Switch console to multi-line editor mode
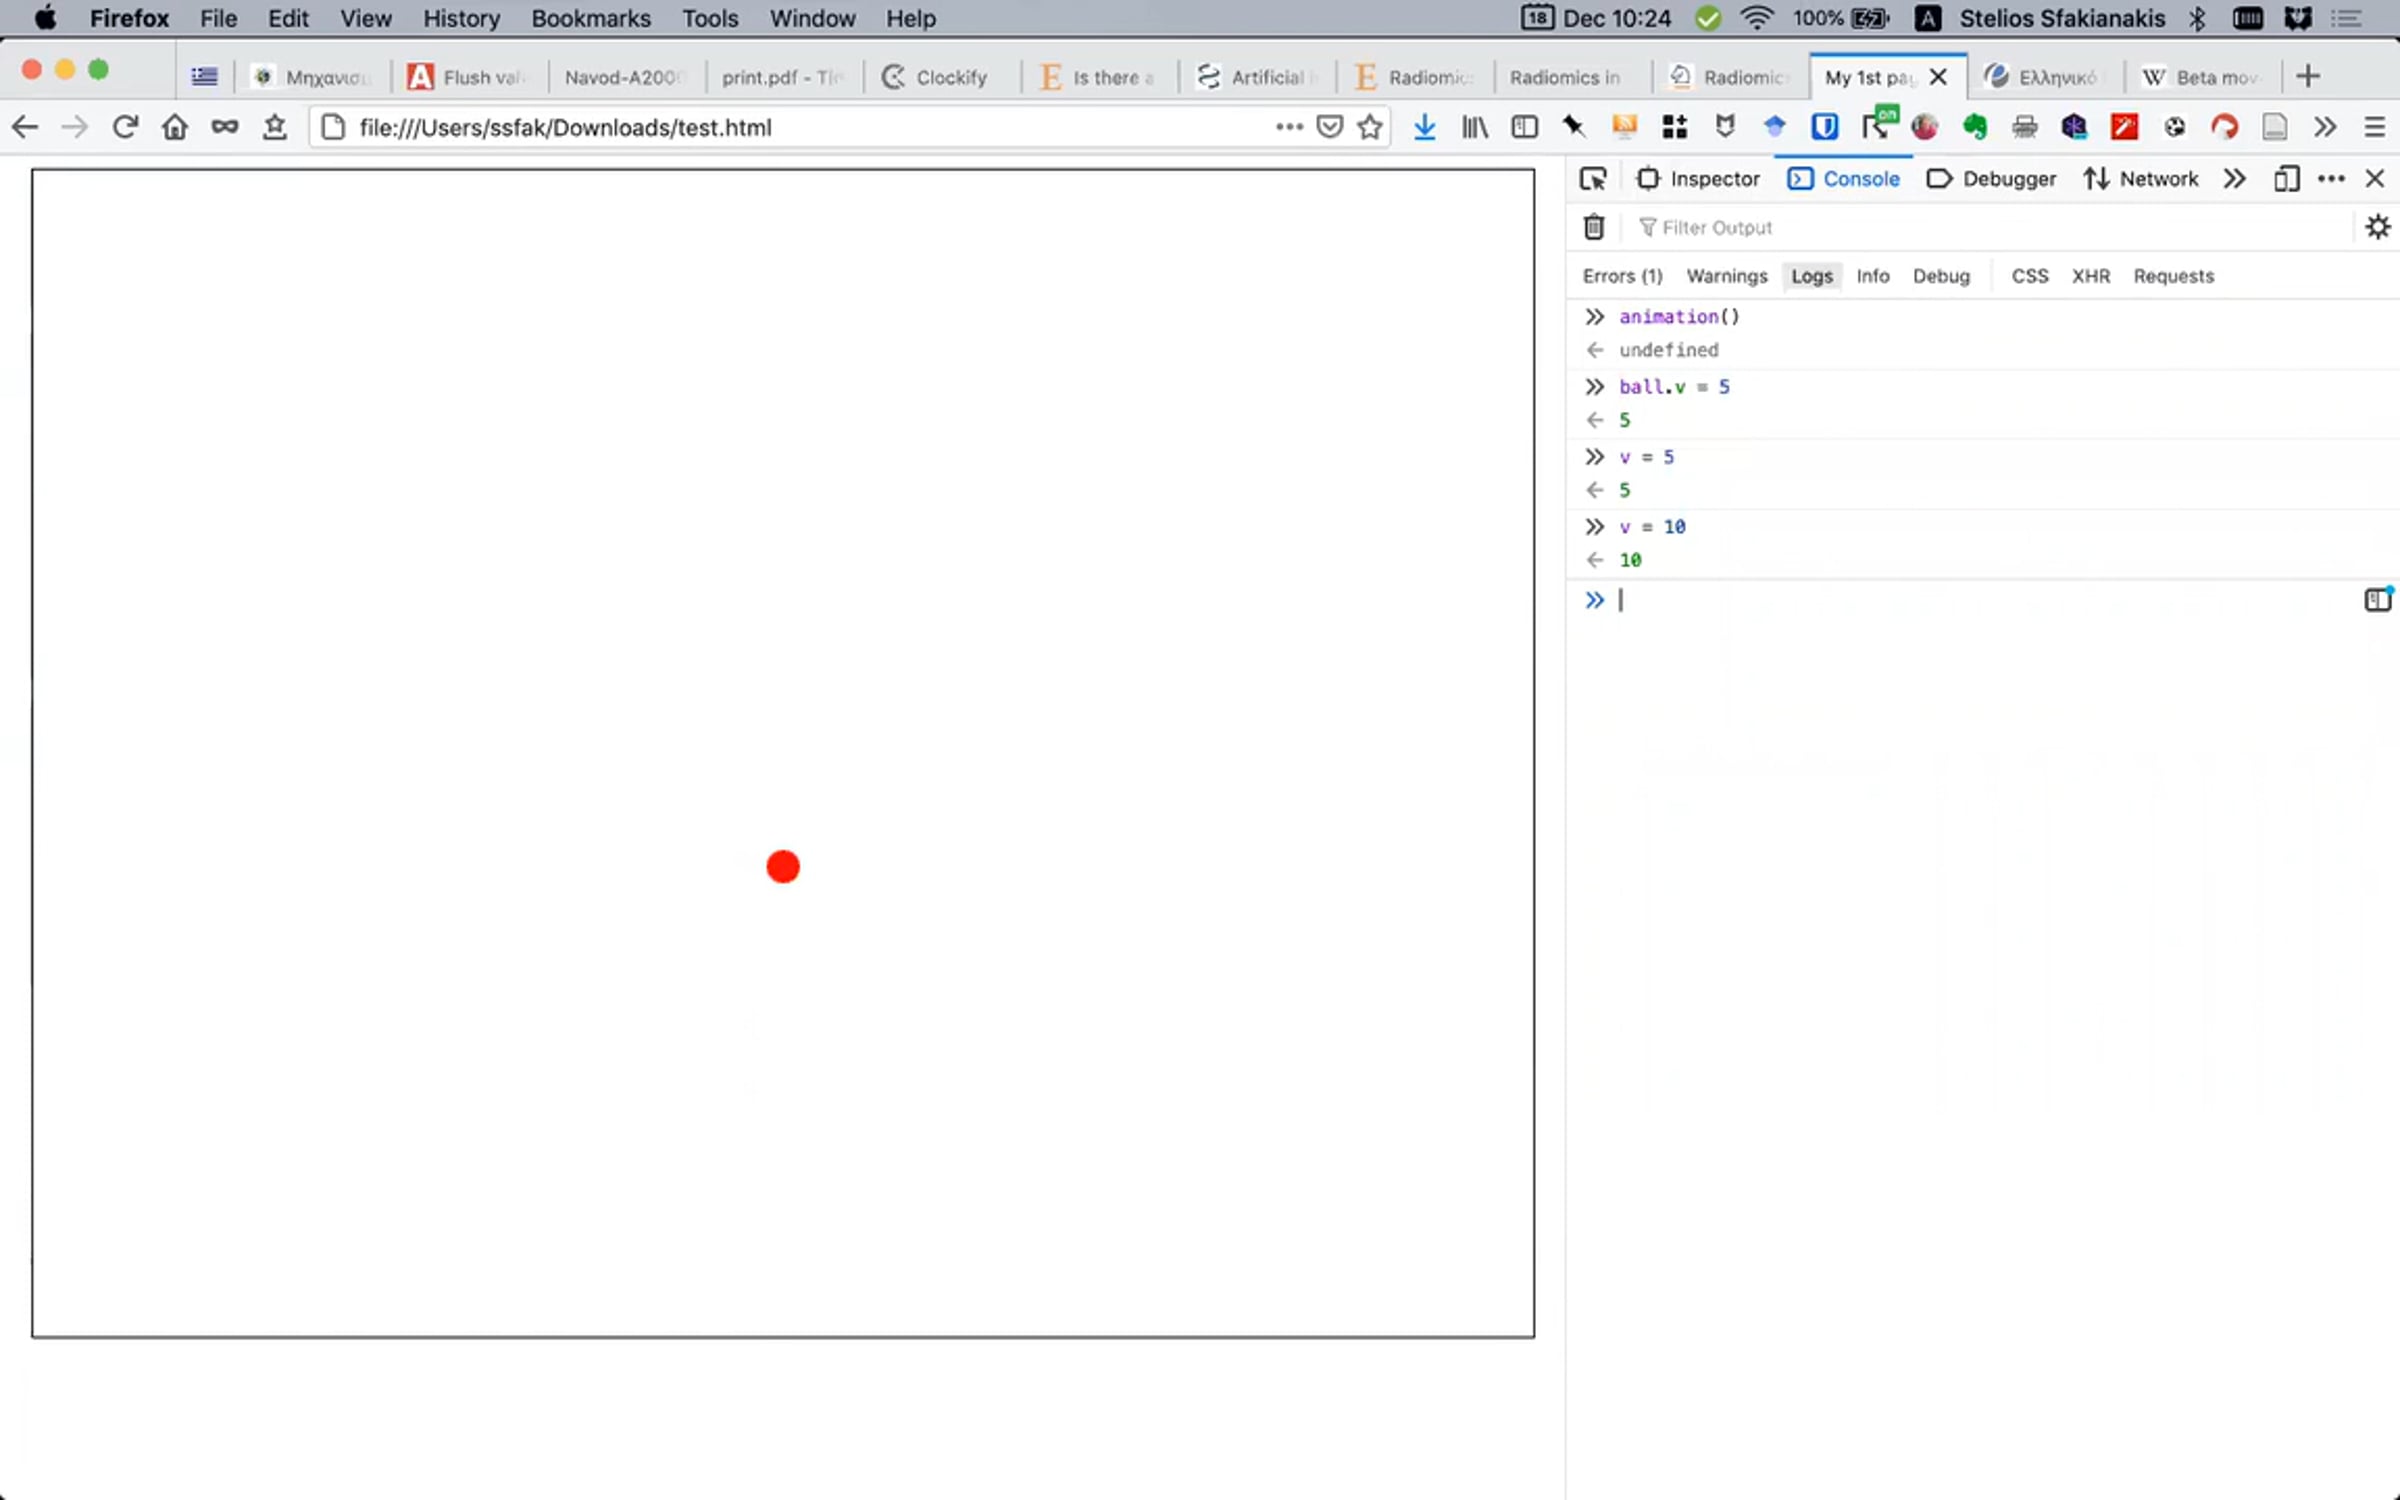 point(2378,599)
